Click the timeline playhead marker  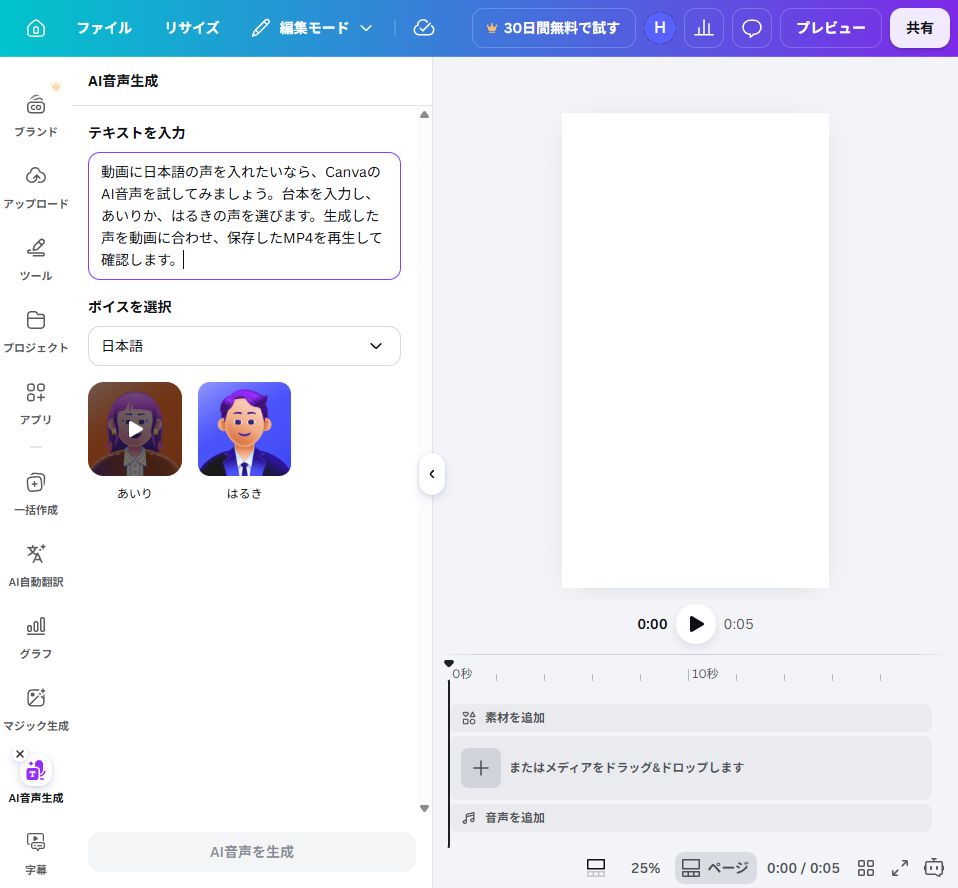tap(449, 664)
